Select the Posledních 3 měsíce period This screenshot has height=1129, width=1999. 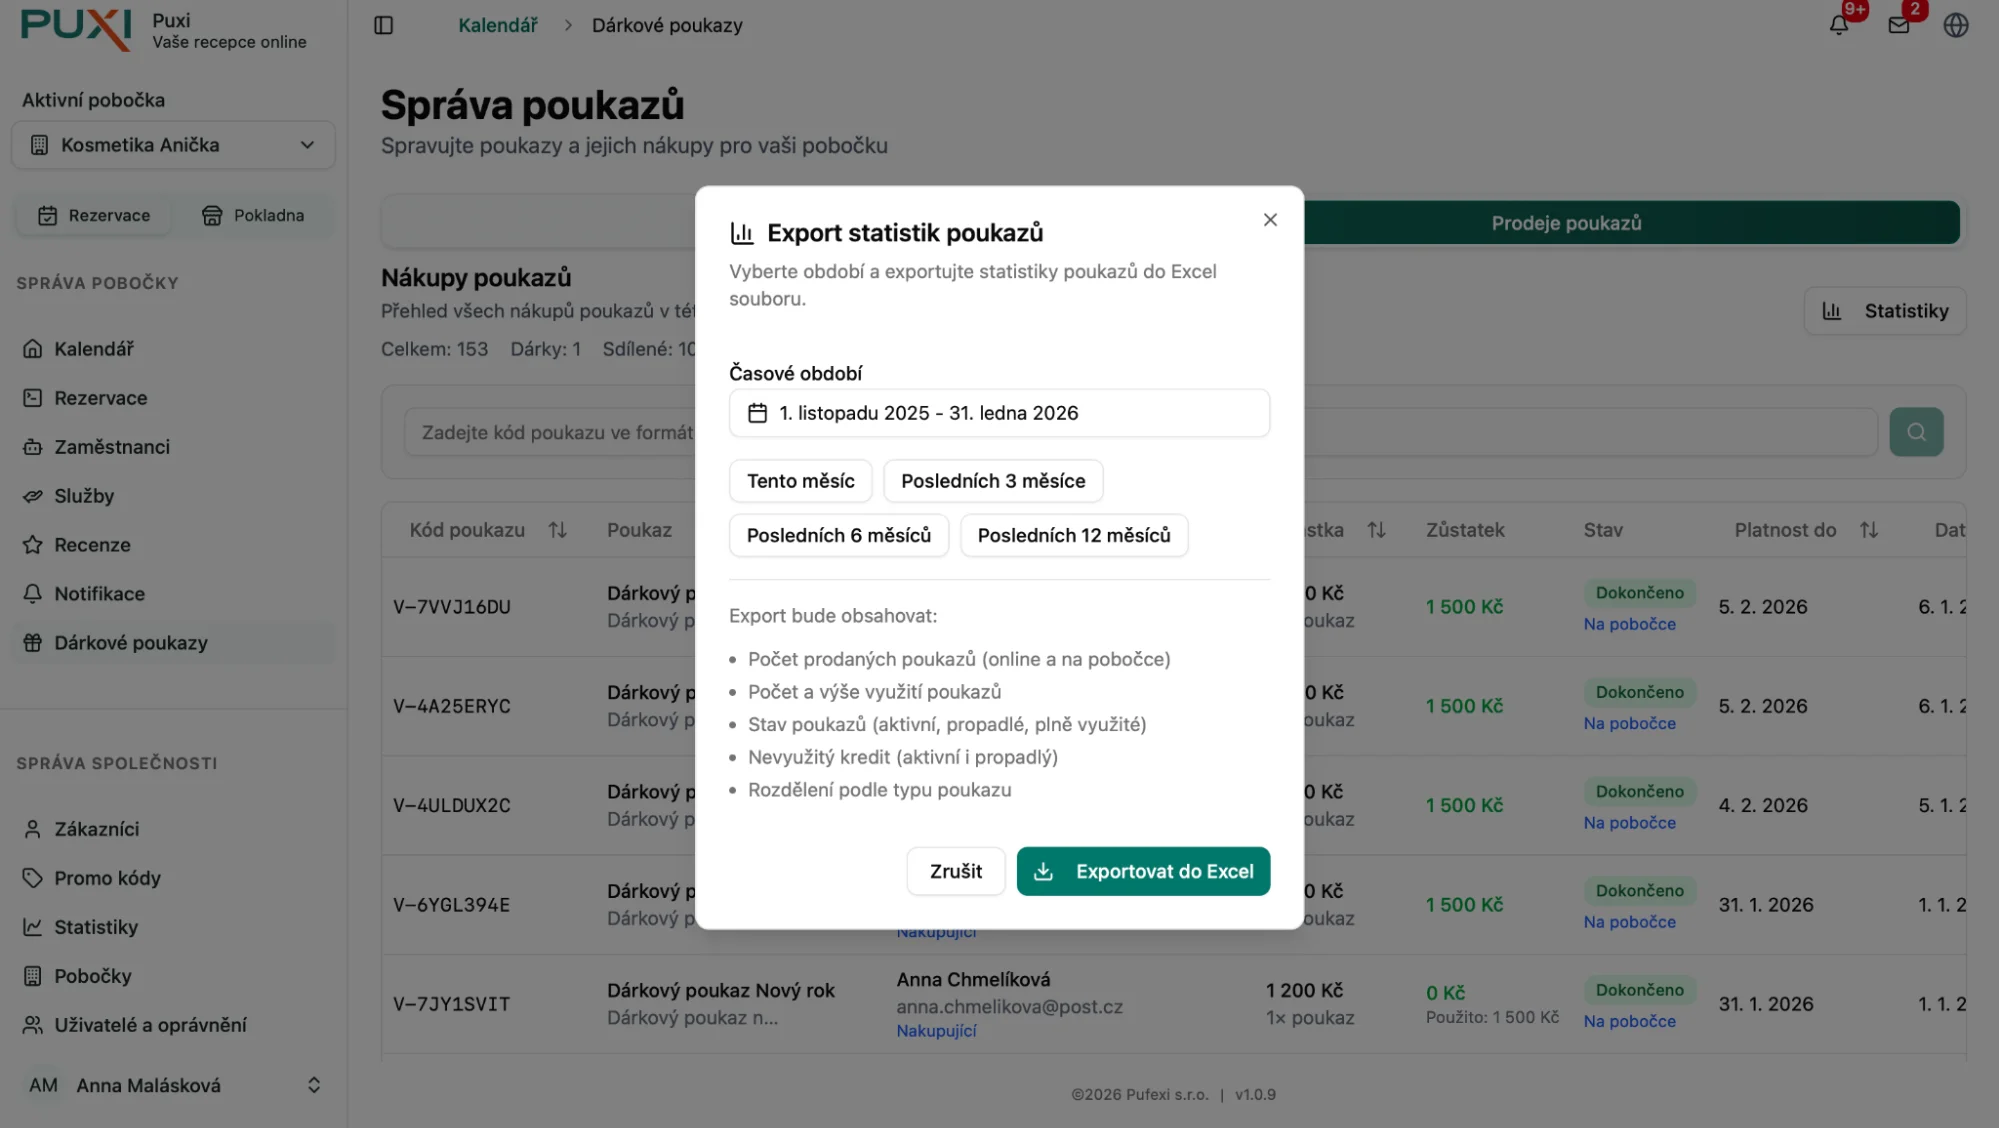992,480
